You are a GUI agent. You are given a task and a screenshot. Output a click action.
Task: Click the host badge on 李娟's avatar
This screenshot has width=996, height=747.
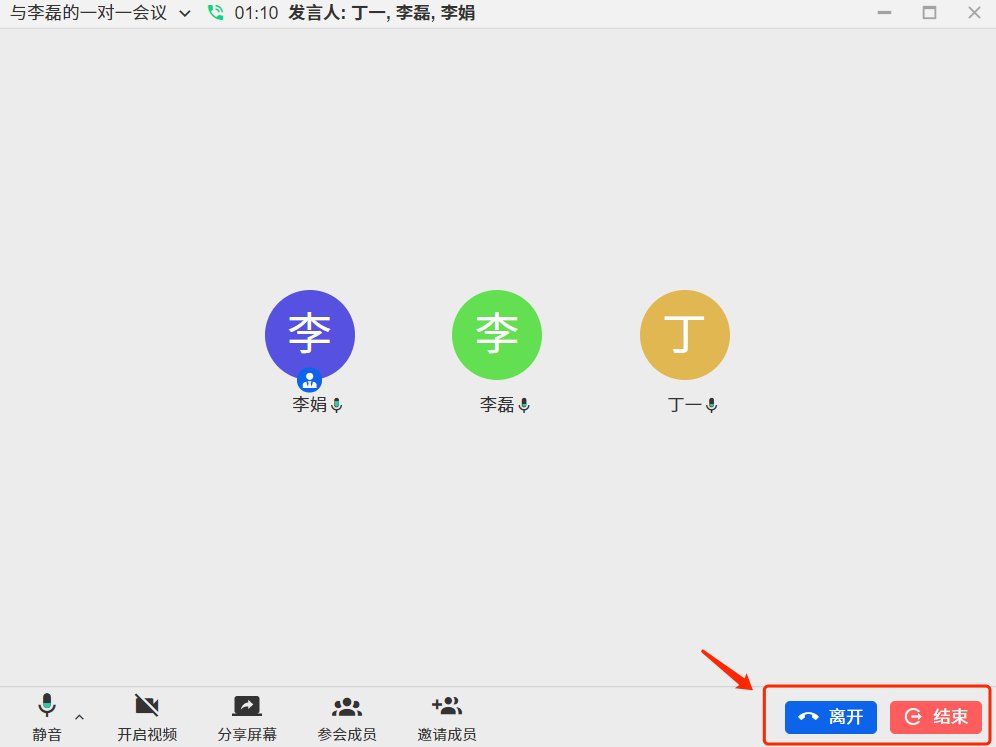[x=309, y=380]
